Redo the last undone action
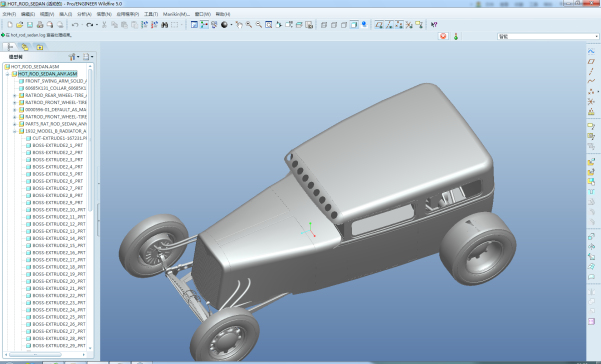The image size is (601, 364). pos(90,25)
